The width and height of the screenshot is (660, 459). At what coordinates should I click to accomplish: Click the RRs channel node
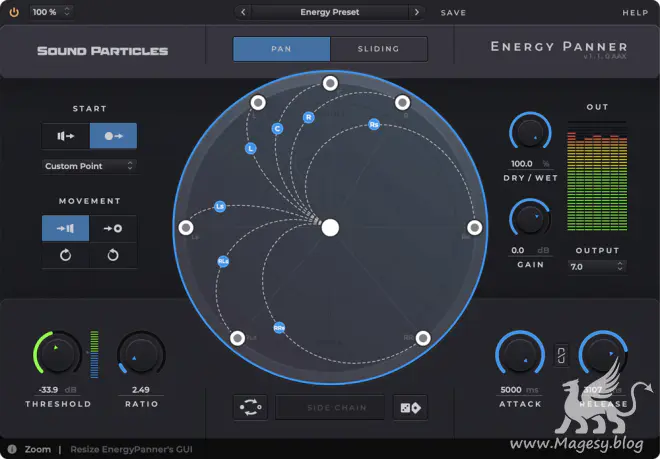[279, 328]
